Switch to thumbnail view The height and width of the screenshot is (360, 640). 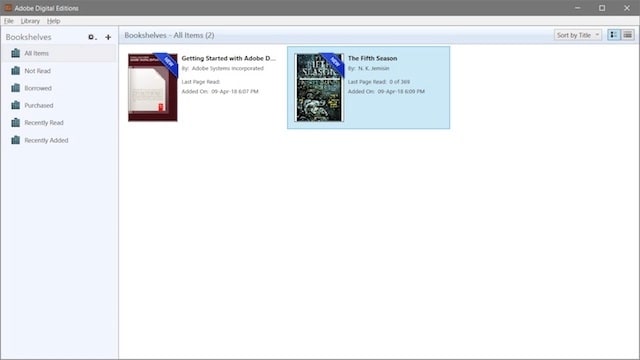pyautogui.click(x=613, y=35)
